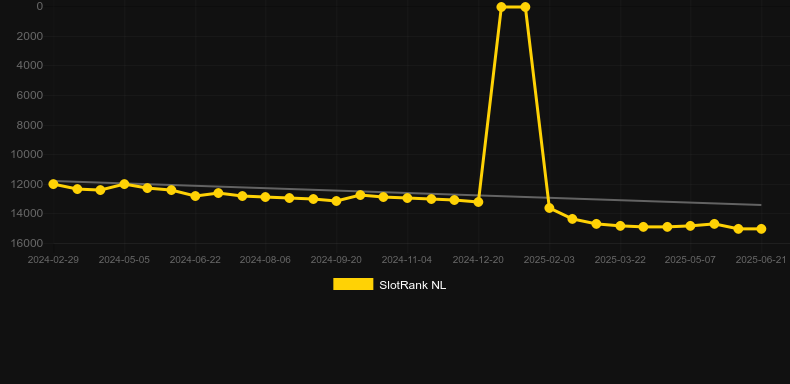
Task: Click the second peak data point near rank 0
Action: coord(525,7)
